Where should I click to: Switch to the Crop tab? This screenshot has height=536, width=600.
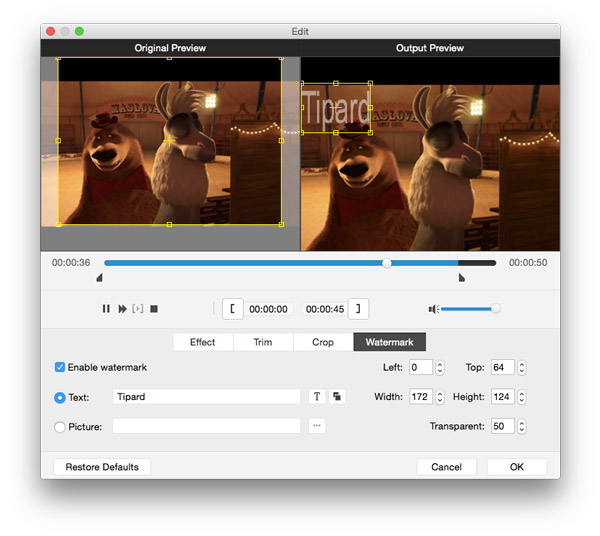pyautogui.click(x=323, y=342)
